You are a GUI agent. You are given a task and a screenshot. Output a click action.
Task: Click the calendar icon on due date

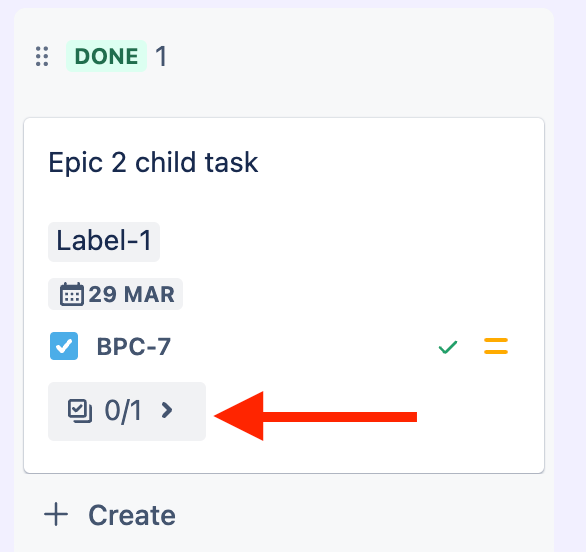coord(72,294)
